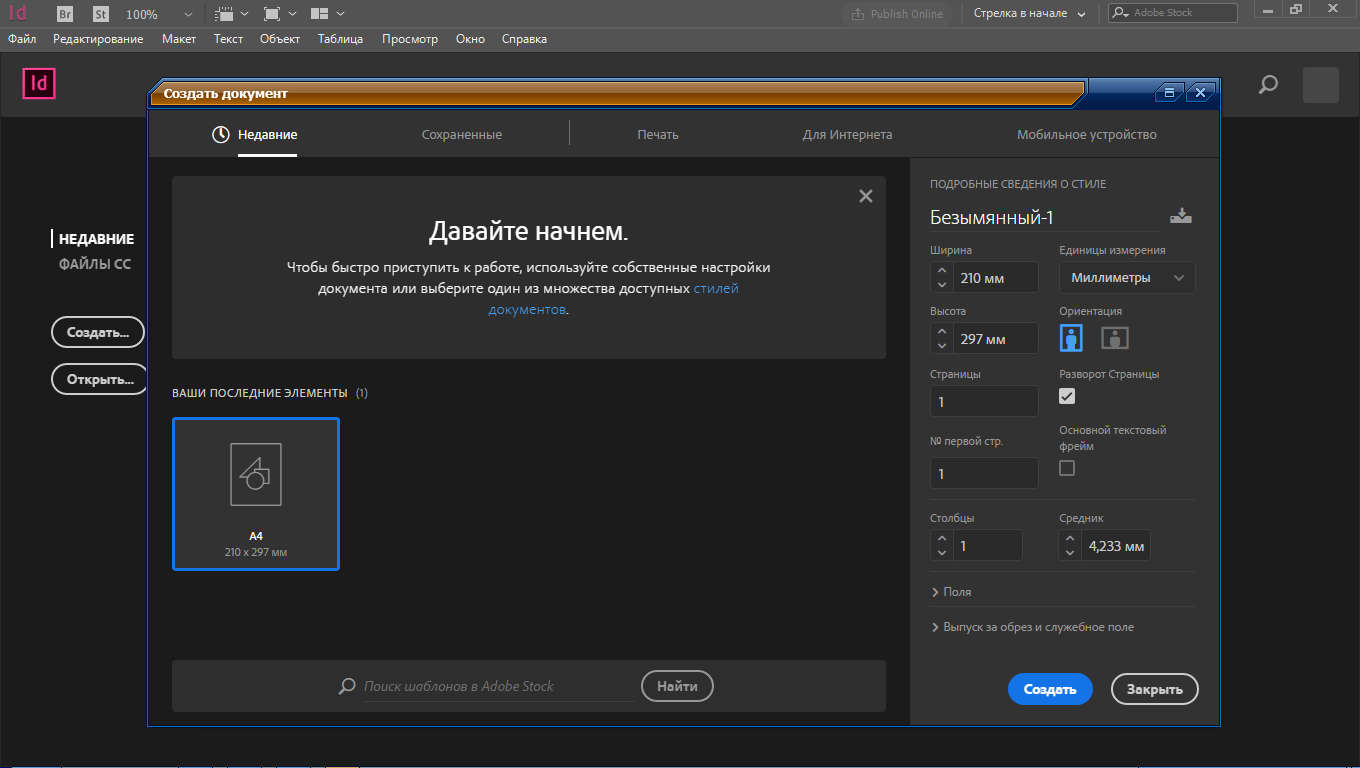Enable 'Основной текстовый фрейм' checkbox
Image resolution: width=1360 pixels, height=768 pixels.
(x=1067, y=468)
